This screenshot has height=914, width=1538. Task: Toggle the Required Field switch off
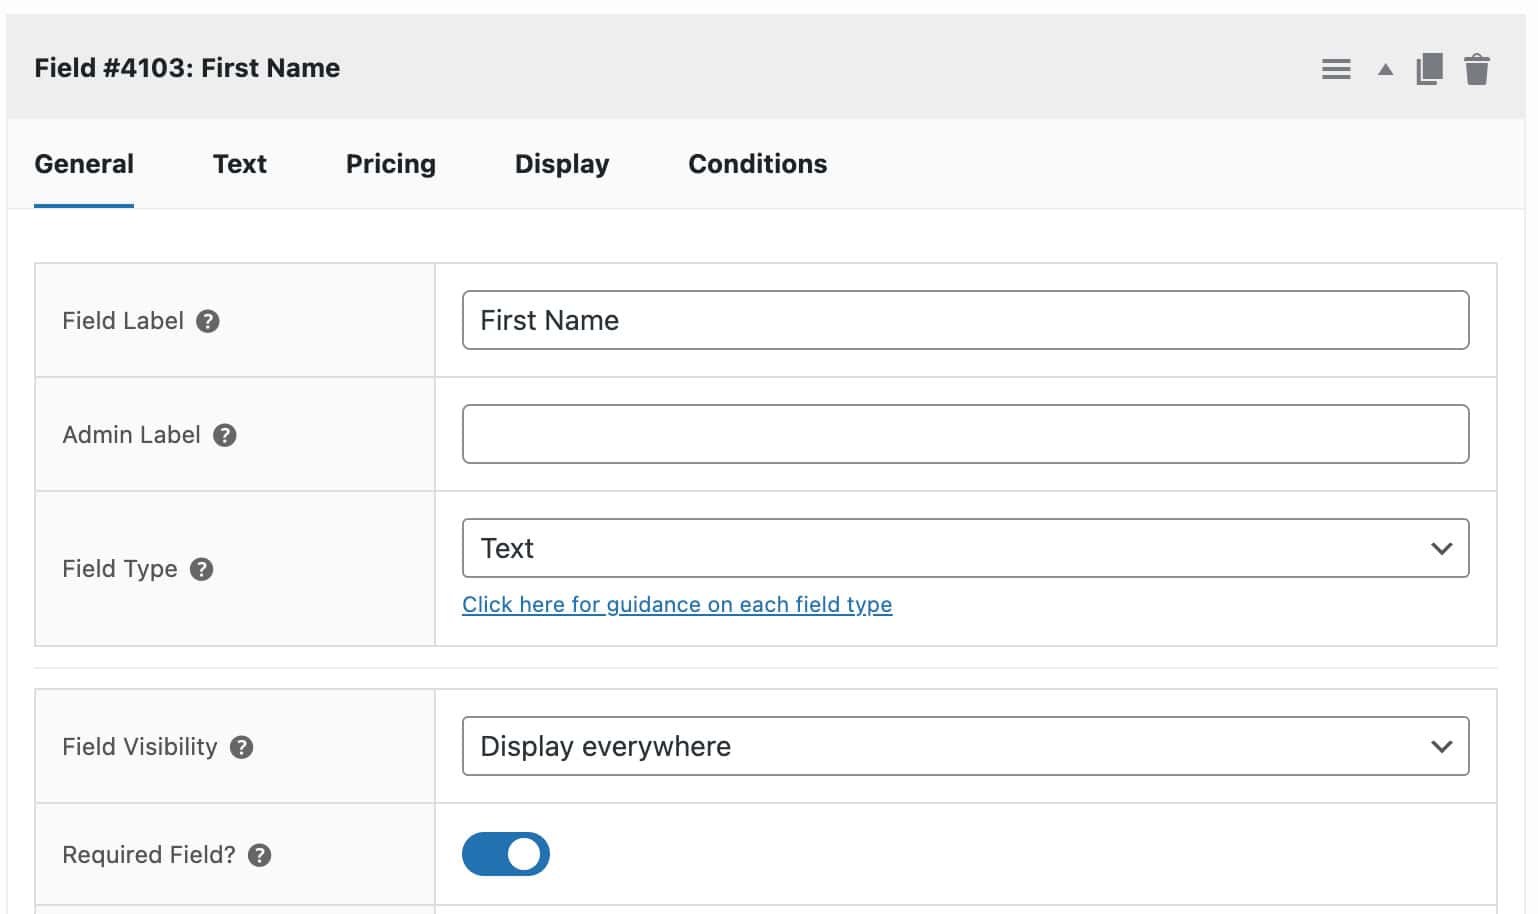click(505, 854)
